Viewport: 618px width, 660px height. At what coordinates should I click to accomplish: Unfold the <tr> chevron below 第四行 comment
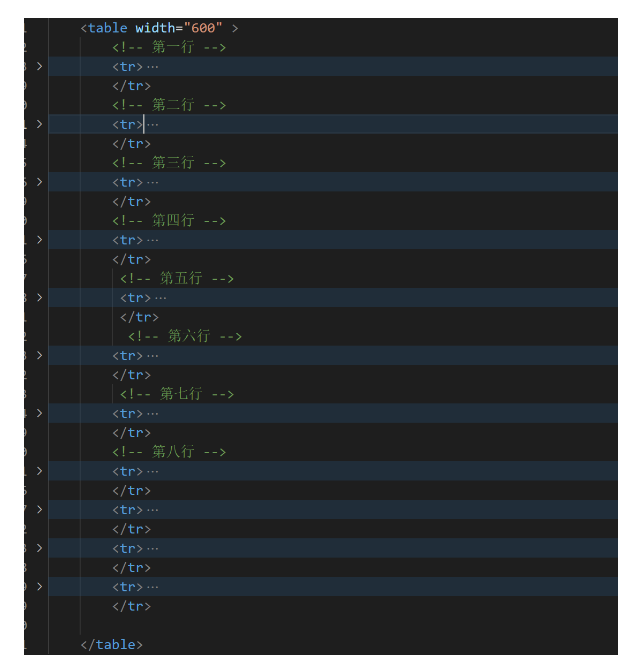coord(39,240)
